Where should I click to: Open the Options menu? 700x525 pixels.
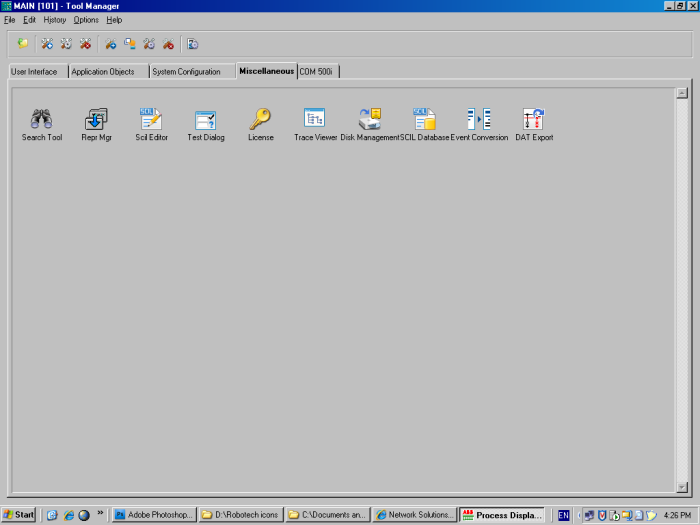(x=86, y=20)
